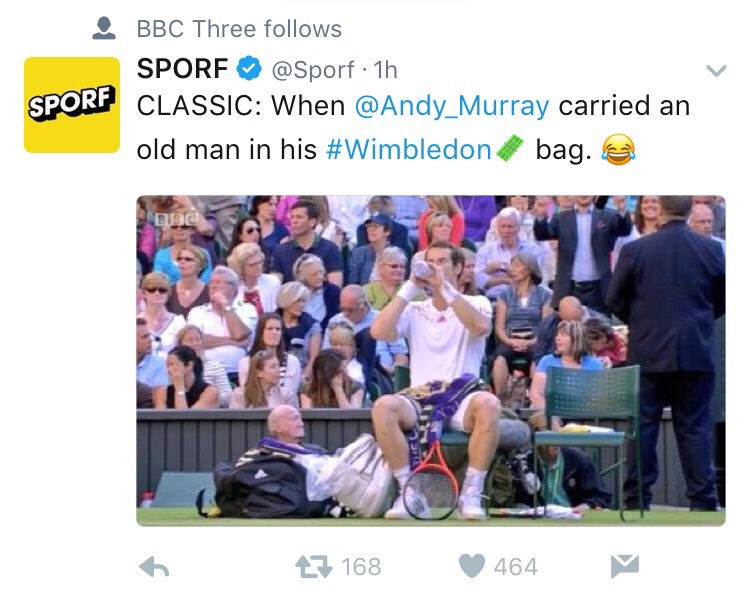
Task: Click the blue verified badge
Action: point(249,68)
